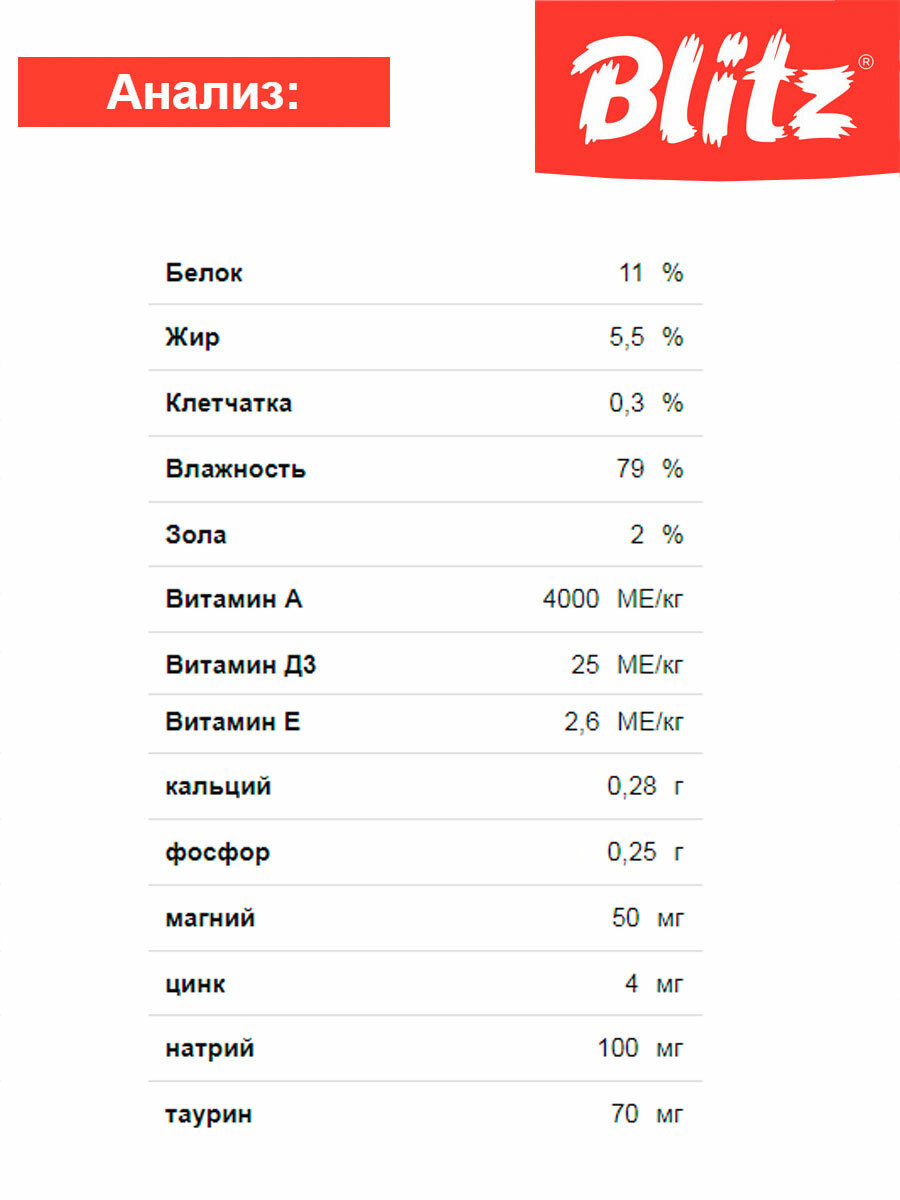Select the 79 % moisture value
This screenshot has width=900, height=1200.
649,469
